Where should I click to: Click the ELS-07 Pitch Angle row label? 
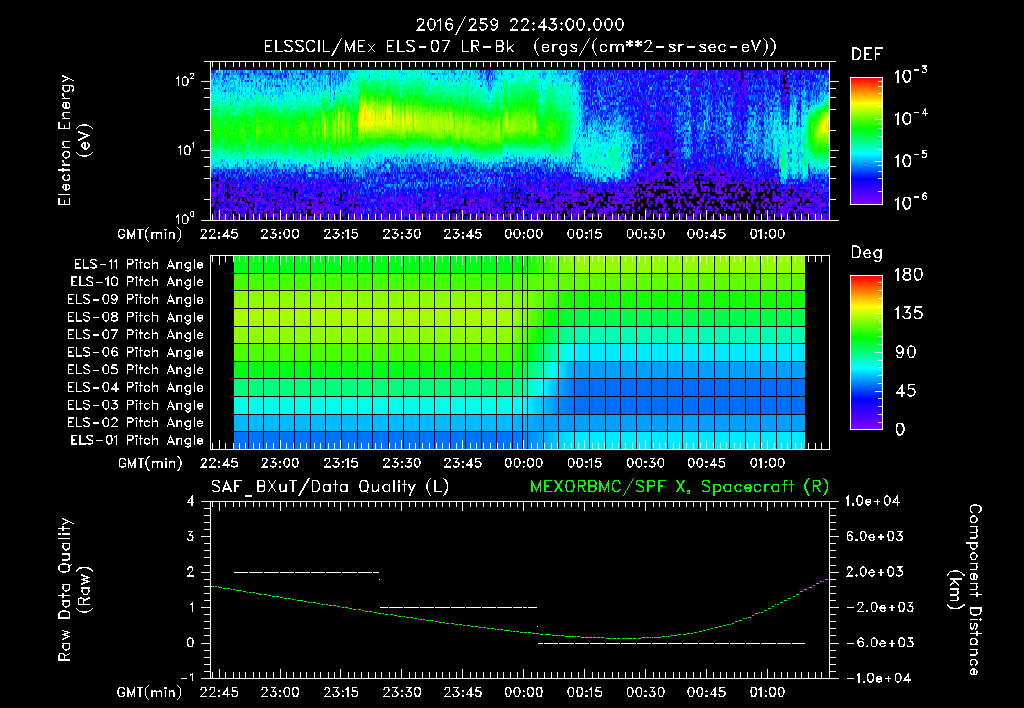pyautogui.click(x=136, y=334)
